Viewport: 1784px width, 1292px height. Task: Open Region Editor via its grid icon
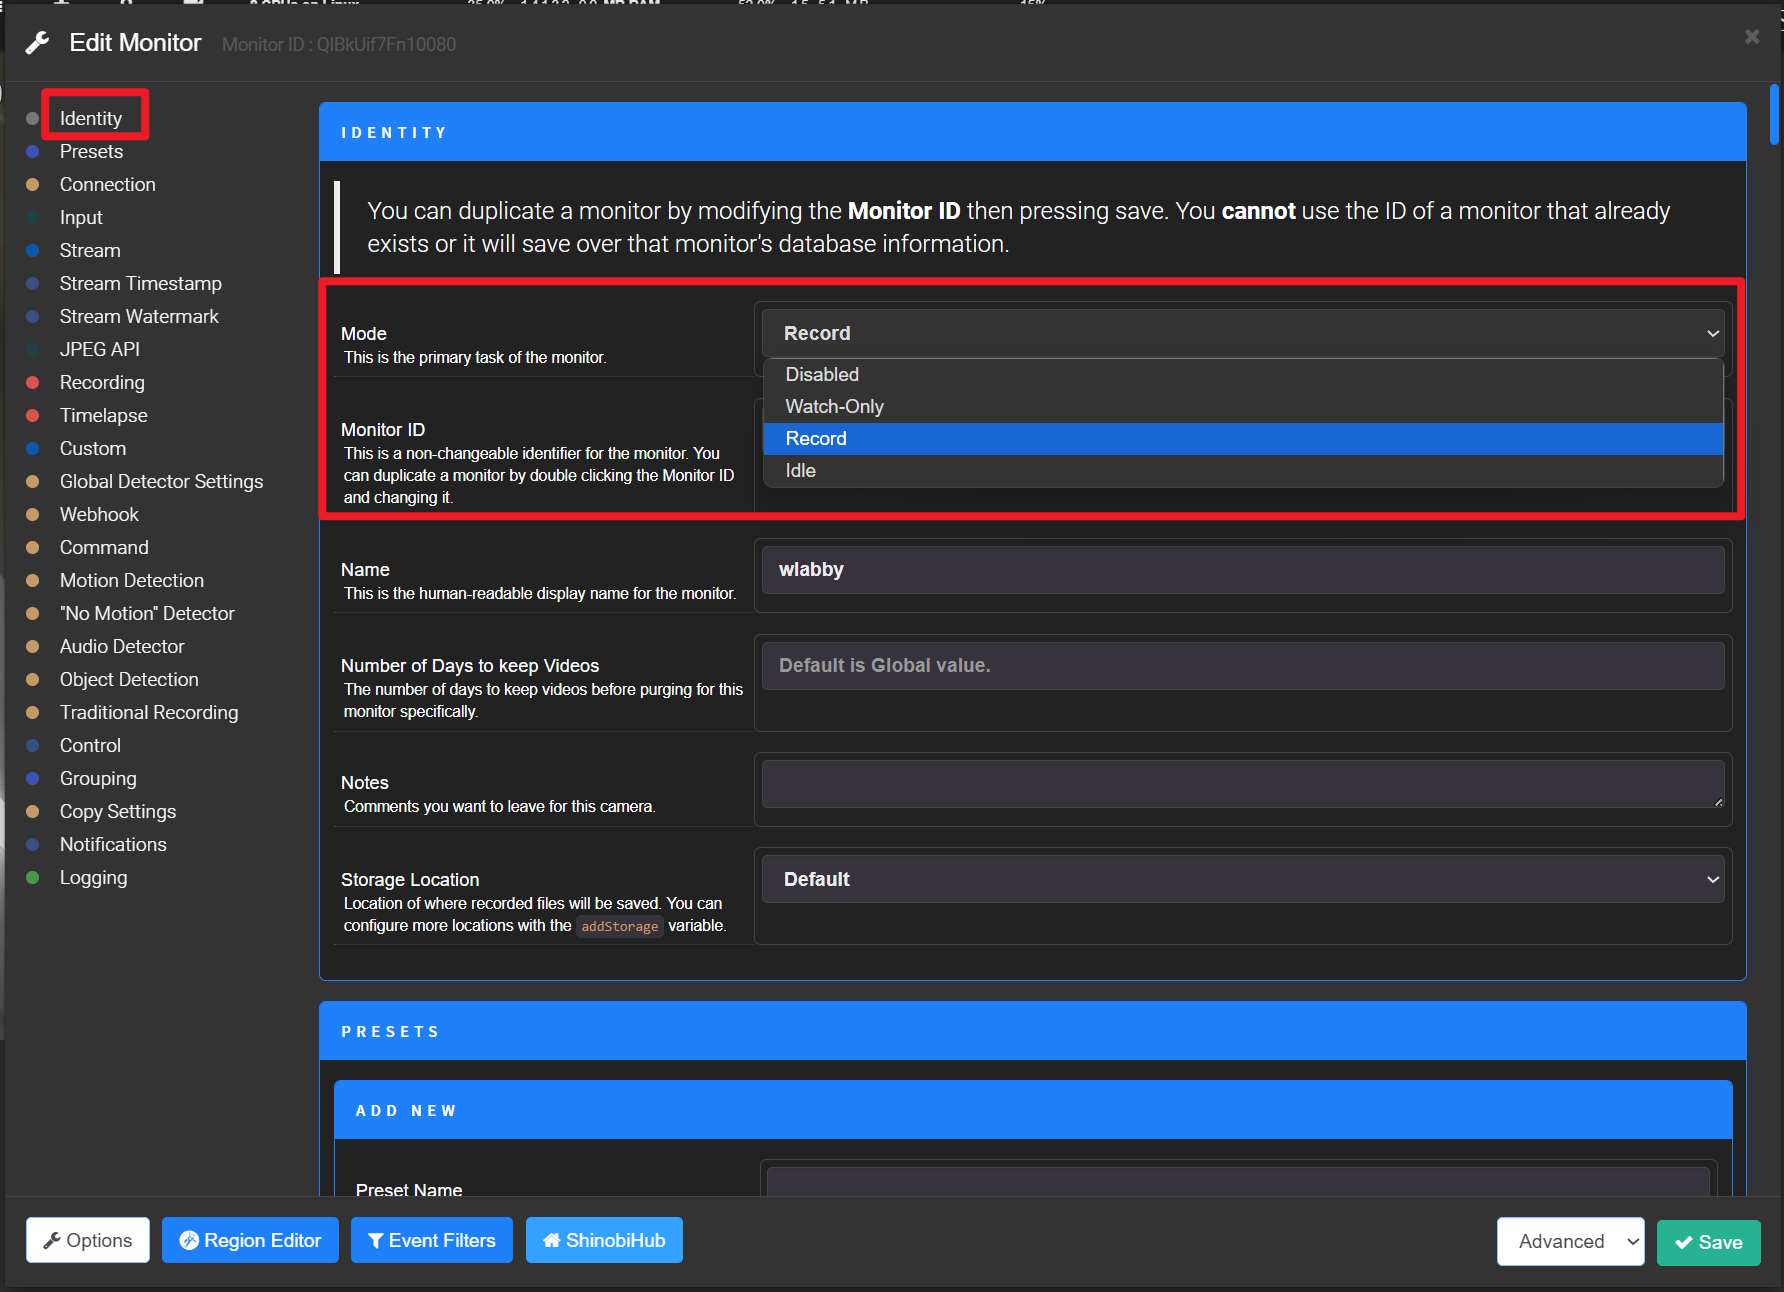click(189, 1240)
